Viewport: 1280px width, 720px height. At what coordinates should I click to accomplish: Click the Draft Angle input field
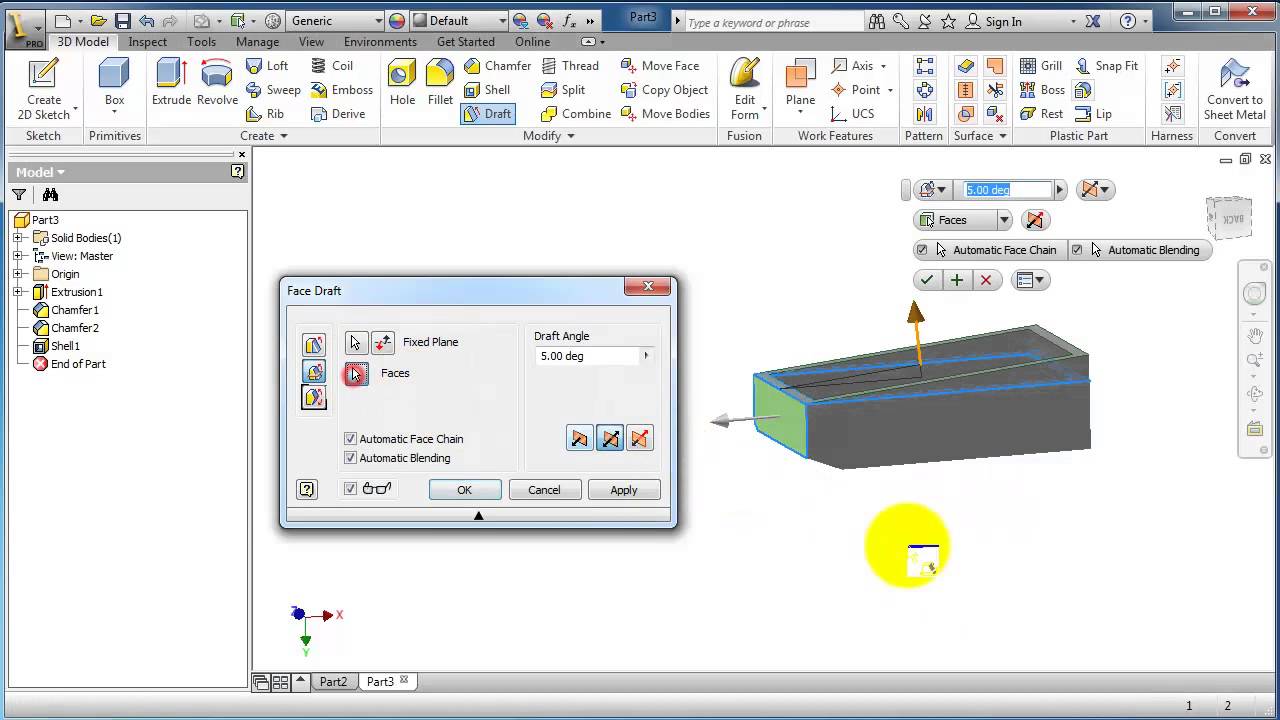click(587, 356)
